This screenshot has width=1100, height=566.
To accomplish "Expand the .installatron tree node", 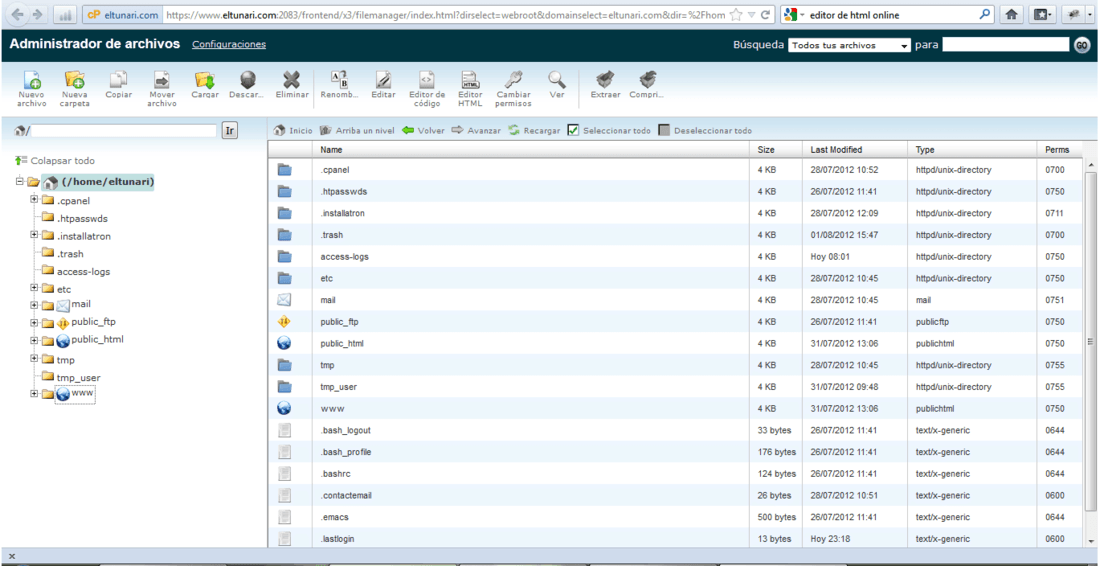I will pyautogui.click(x=34, y=235).
